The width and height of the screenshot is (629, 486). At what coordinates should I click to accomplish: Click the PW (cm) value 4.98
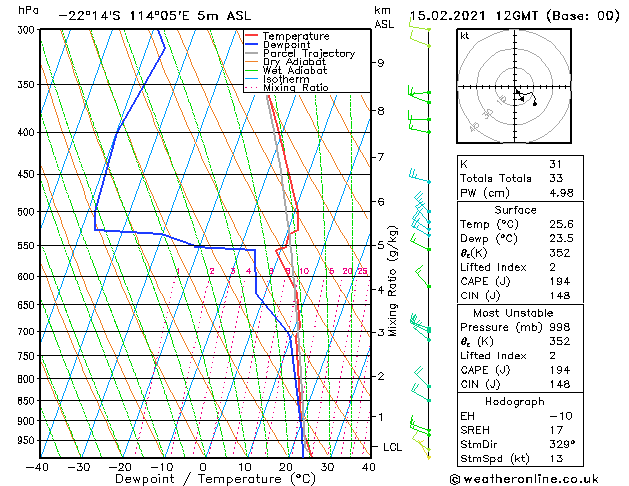(x=561, y=193)
